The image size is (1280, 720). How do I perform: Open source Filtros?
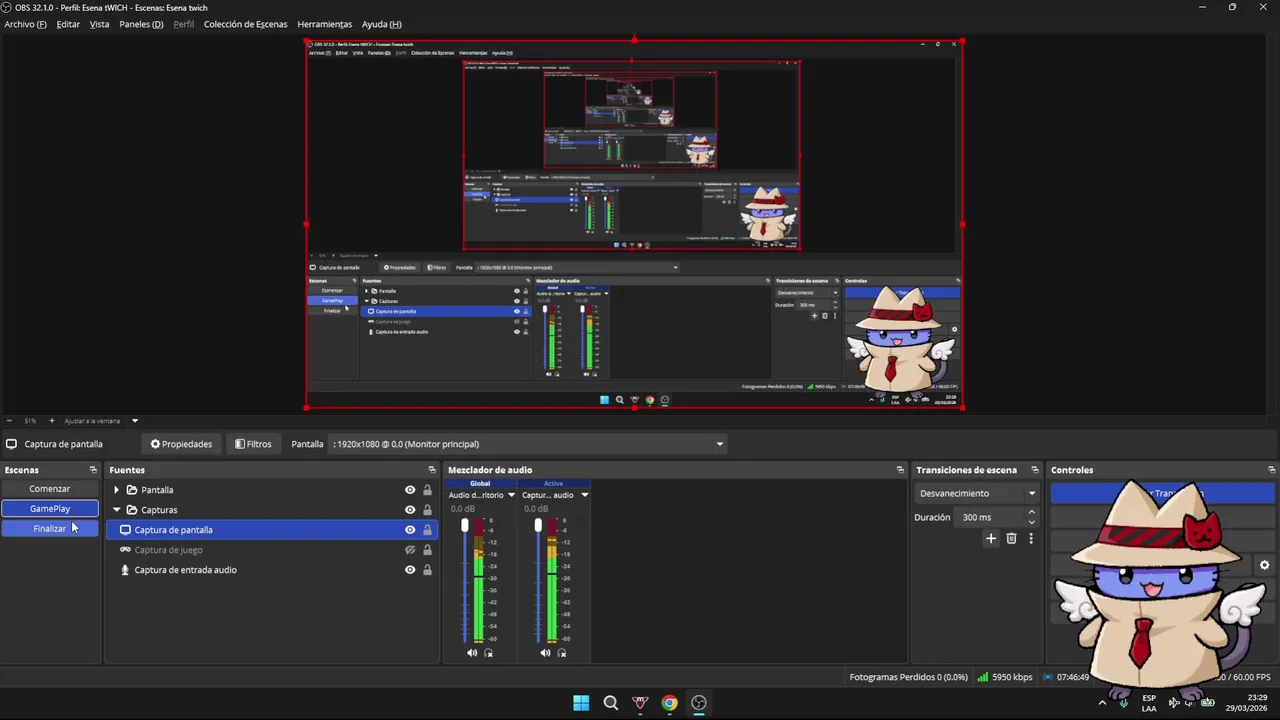[253, 444]
